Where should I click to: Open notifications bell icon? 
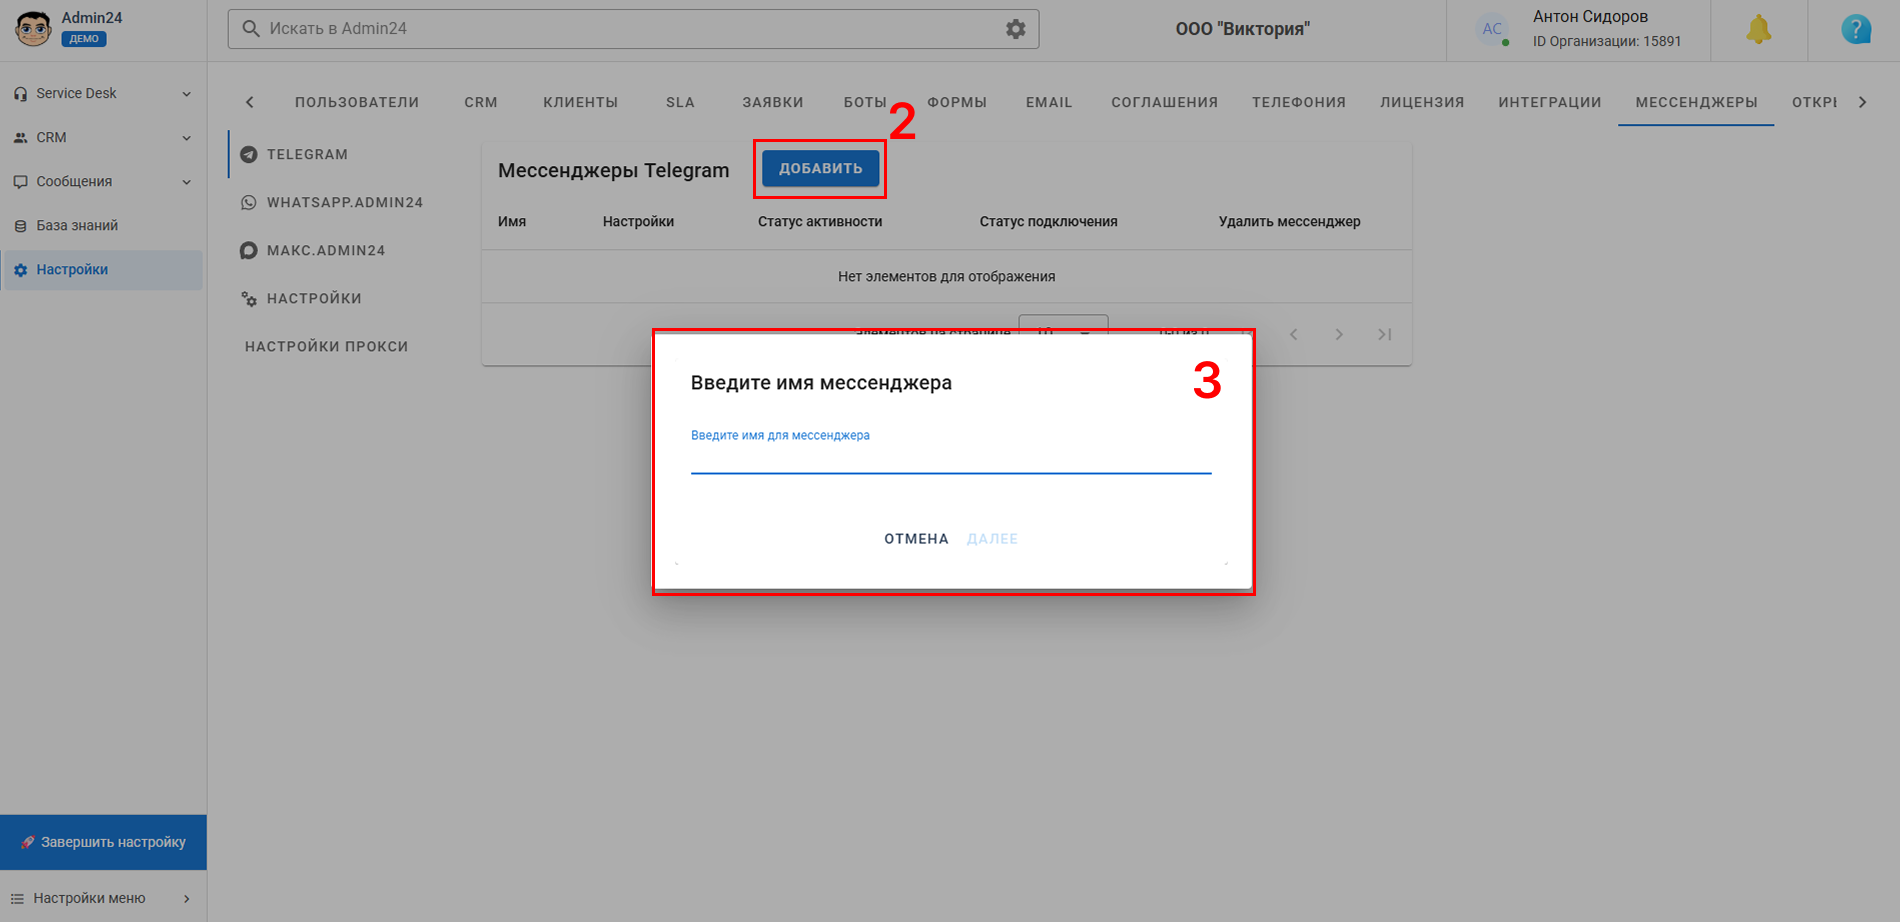[1759, 30]
